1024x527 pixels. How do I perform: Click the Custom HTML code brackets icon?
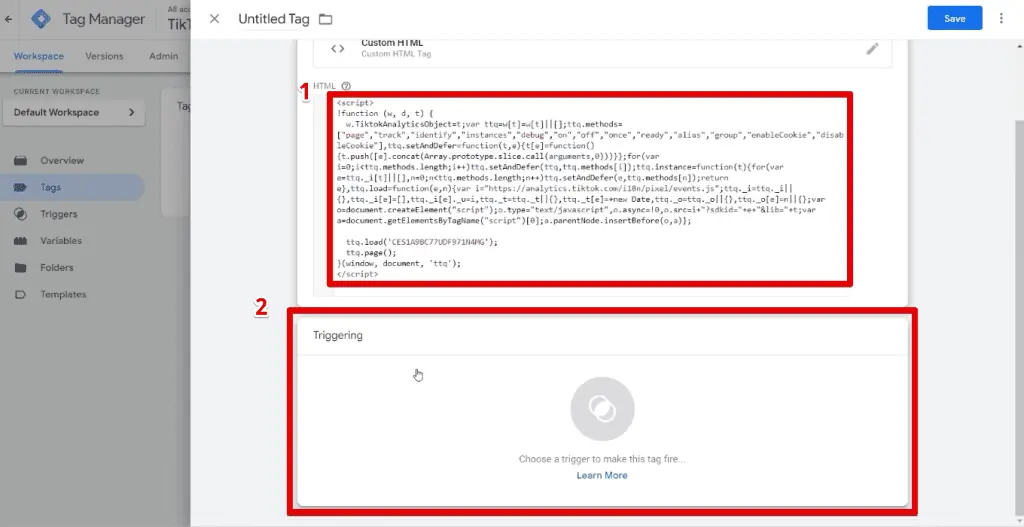click(x=337, y=48)
